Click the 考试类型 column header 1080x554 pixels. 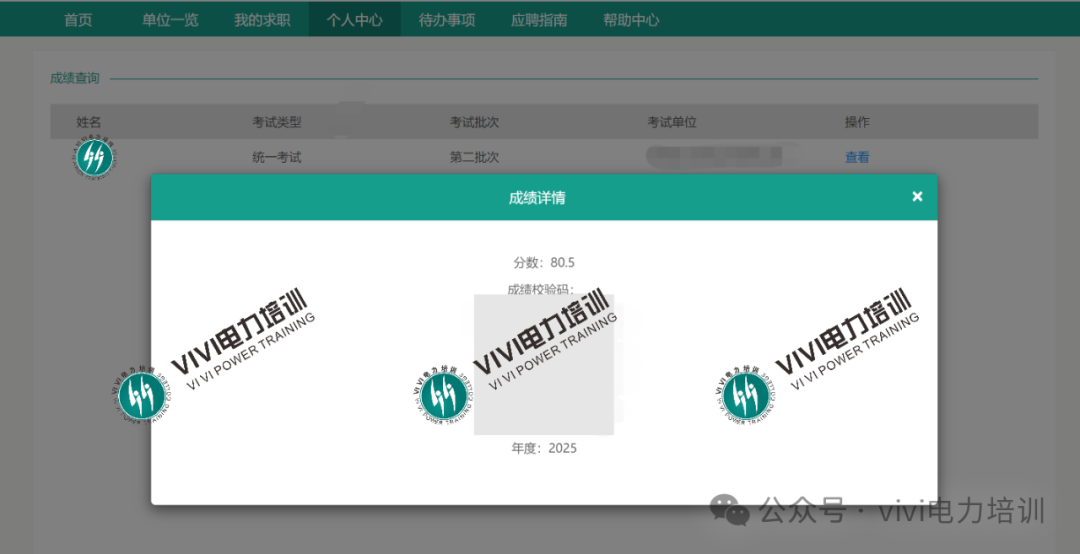click(277, 122)
